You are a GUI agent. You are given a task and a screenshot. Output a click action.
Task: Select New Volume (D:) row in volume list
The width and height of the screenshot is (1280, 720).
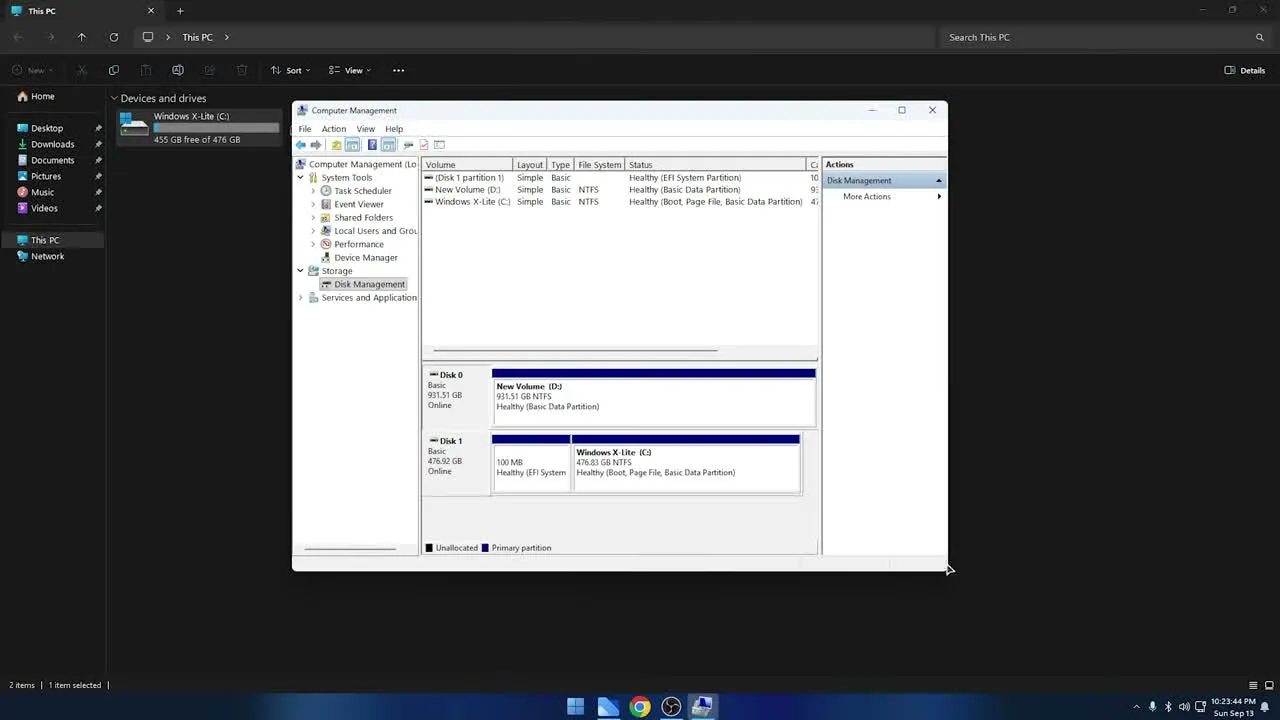[x=620, y=190]
